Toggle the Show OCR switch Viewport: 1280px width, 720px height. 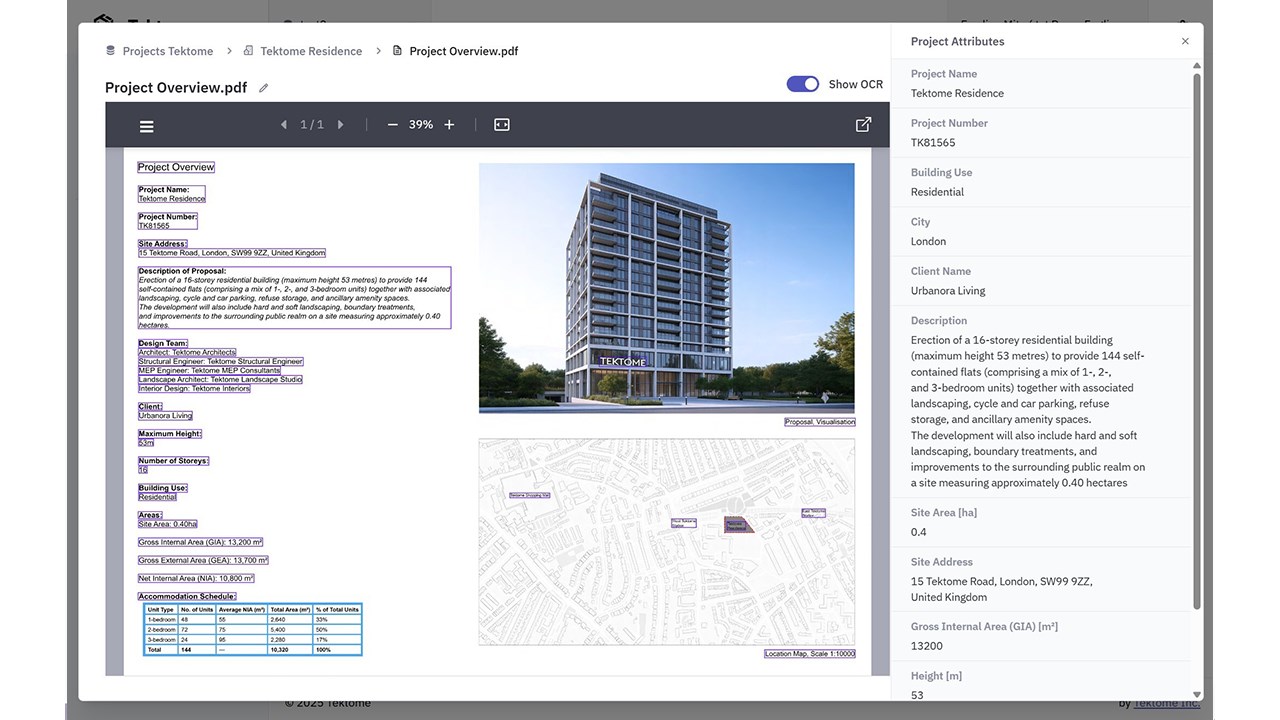(x=803, y=84)
